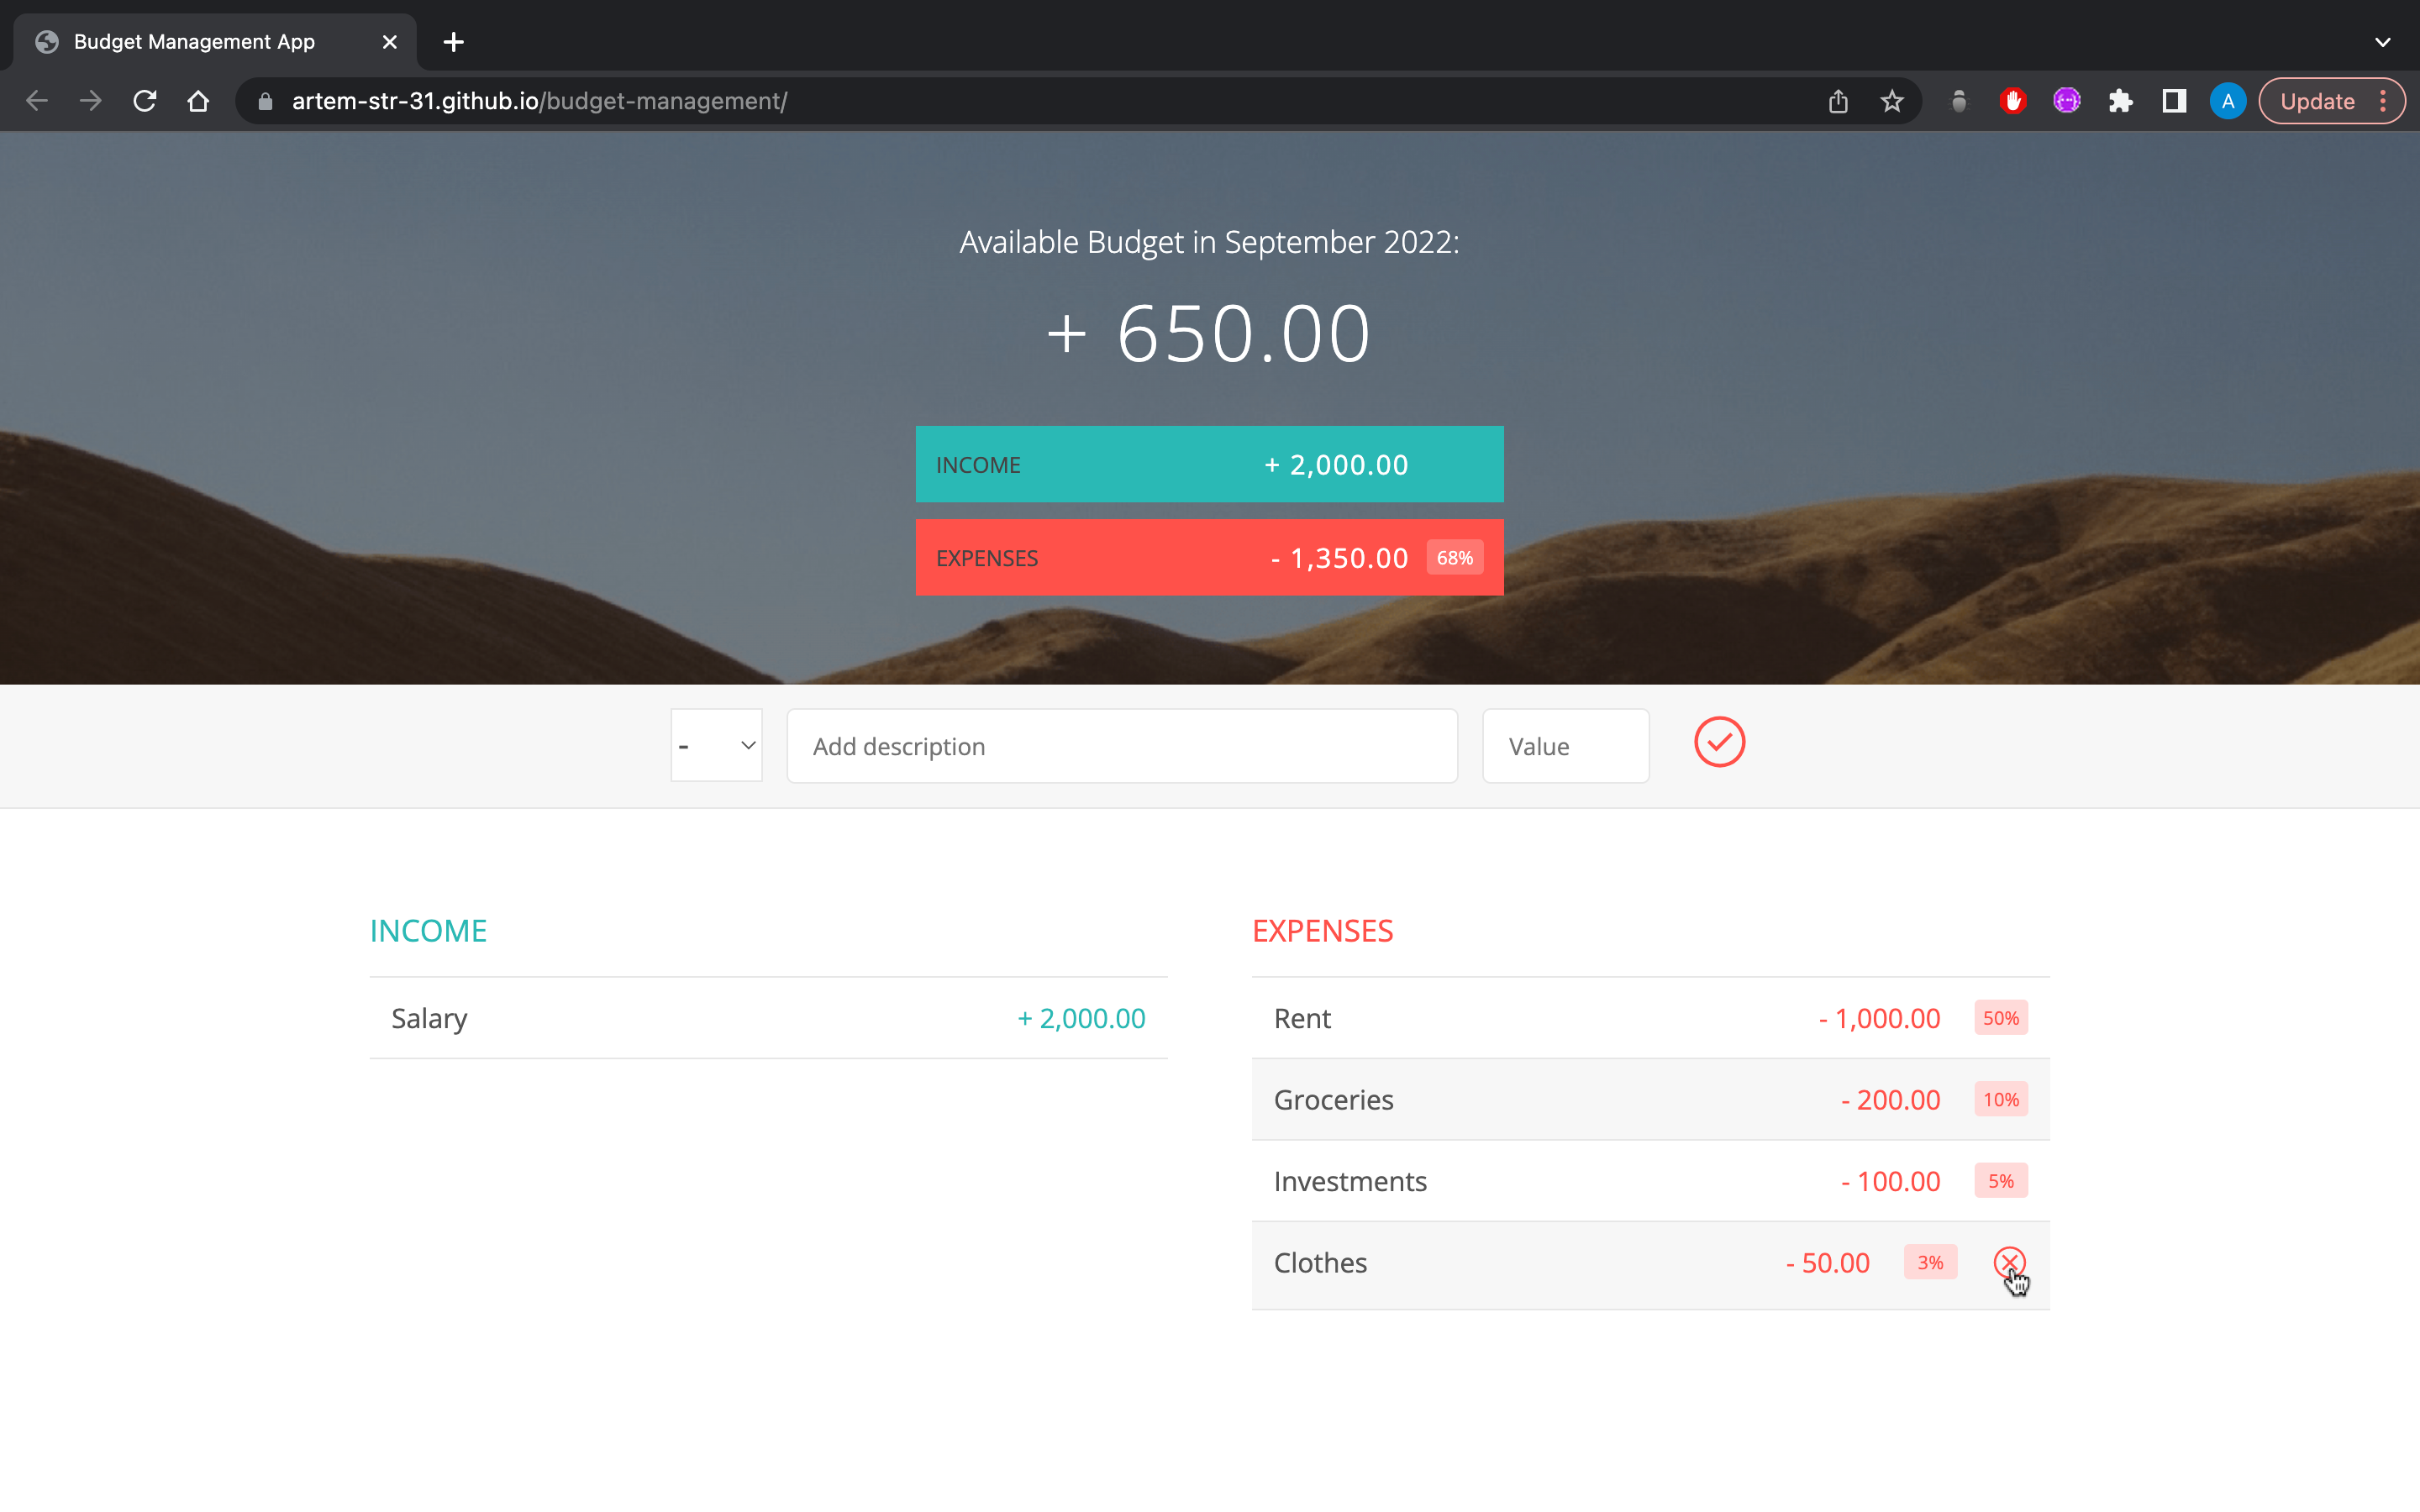Screen dimensions: 2420x1512
Task: Open the Chrome three-dot menu
Action: (x=2383, y=101)
